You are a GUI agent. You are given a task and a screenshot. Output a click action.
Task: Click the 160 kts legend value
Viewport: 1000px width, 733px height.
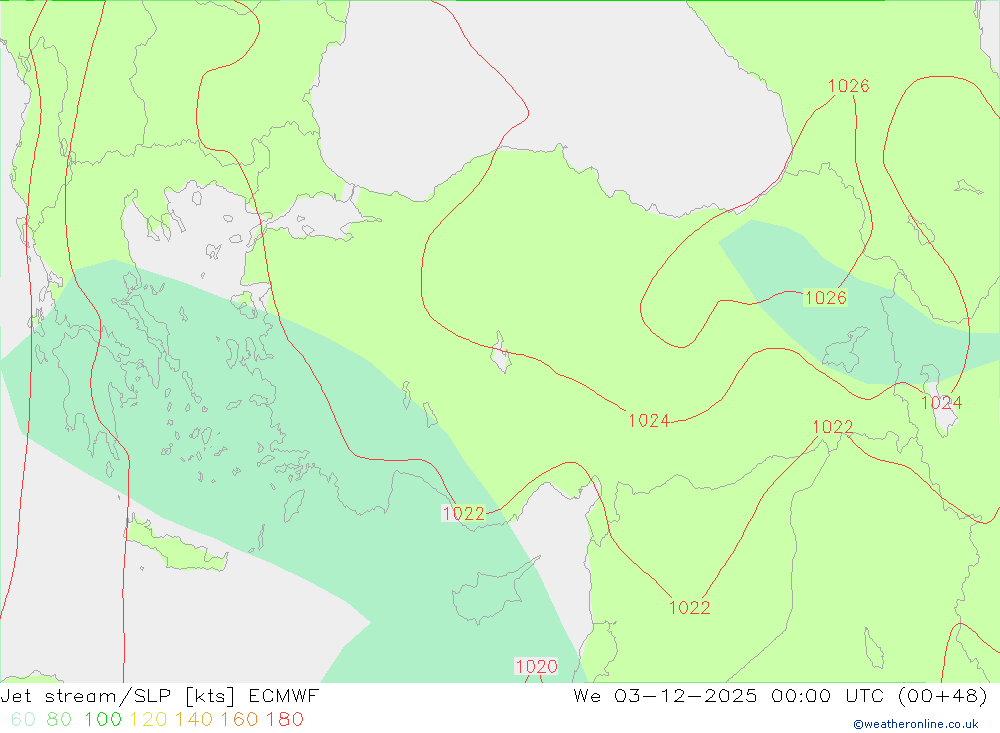point(239,719)
